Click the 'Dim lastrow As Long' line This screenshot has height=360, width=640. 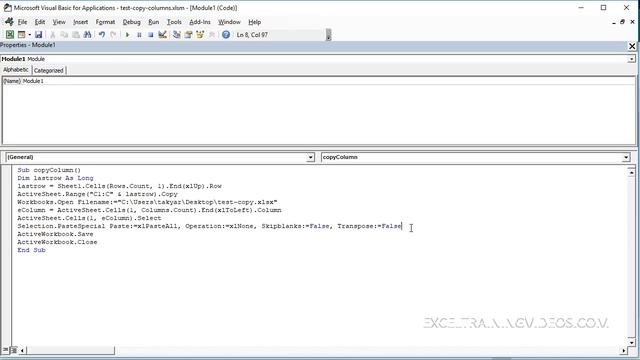(x=55, y=178)
